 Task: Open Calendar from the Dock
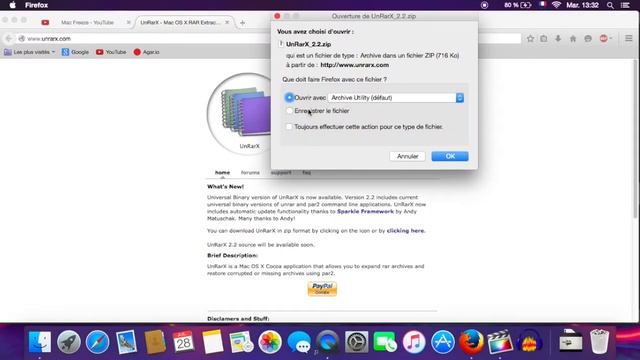(x=183, y=342)
